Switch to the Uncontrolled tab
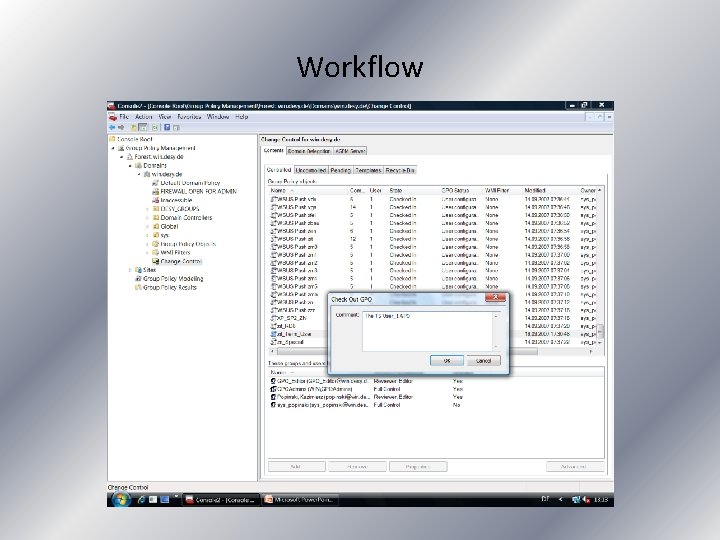 point(311,170)
